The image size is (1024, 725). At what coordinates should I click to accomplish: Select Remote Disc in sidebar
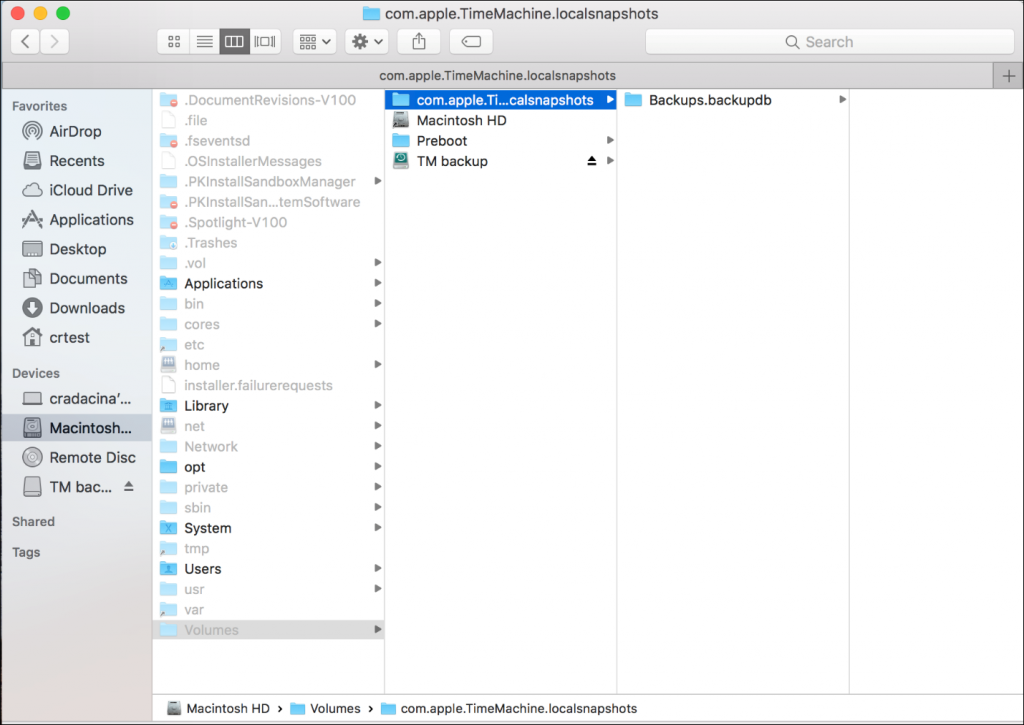coord(79,457)
